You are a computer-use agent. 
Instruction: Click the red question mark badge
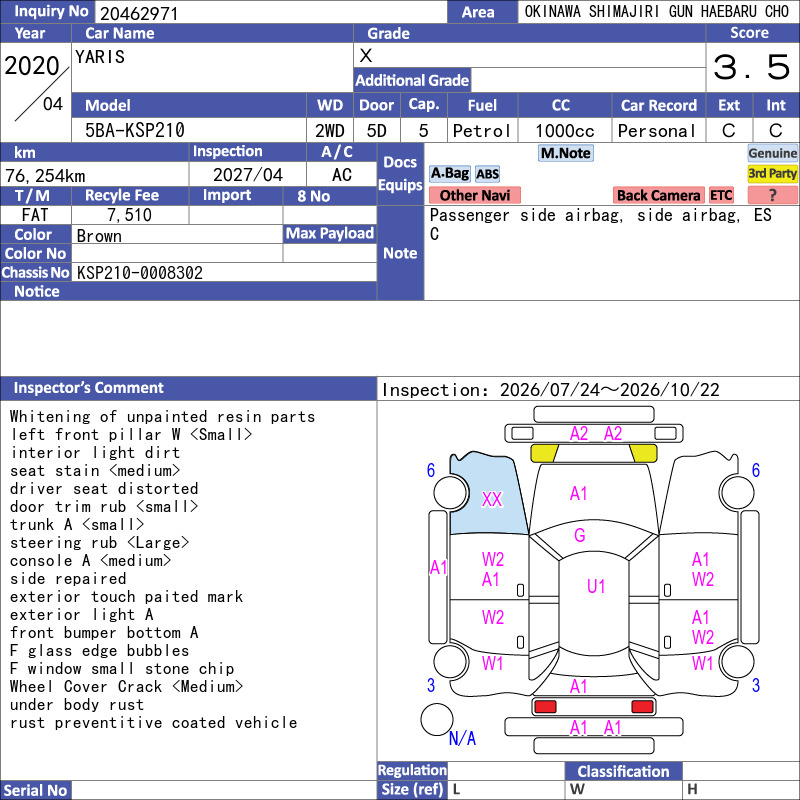tap(772, 195)
